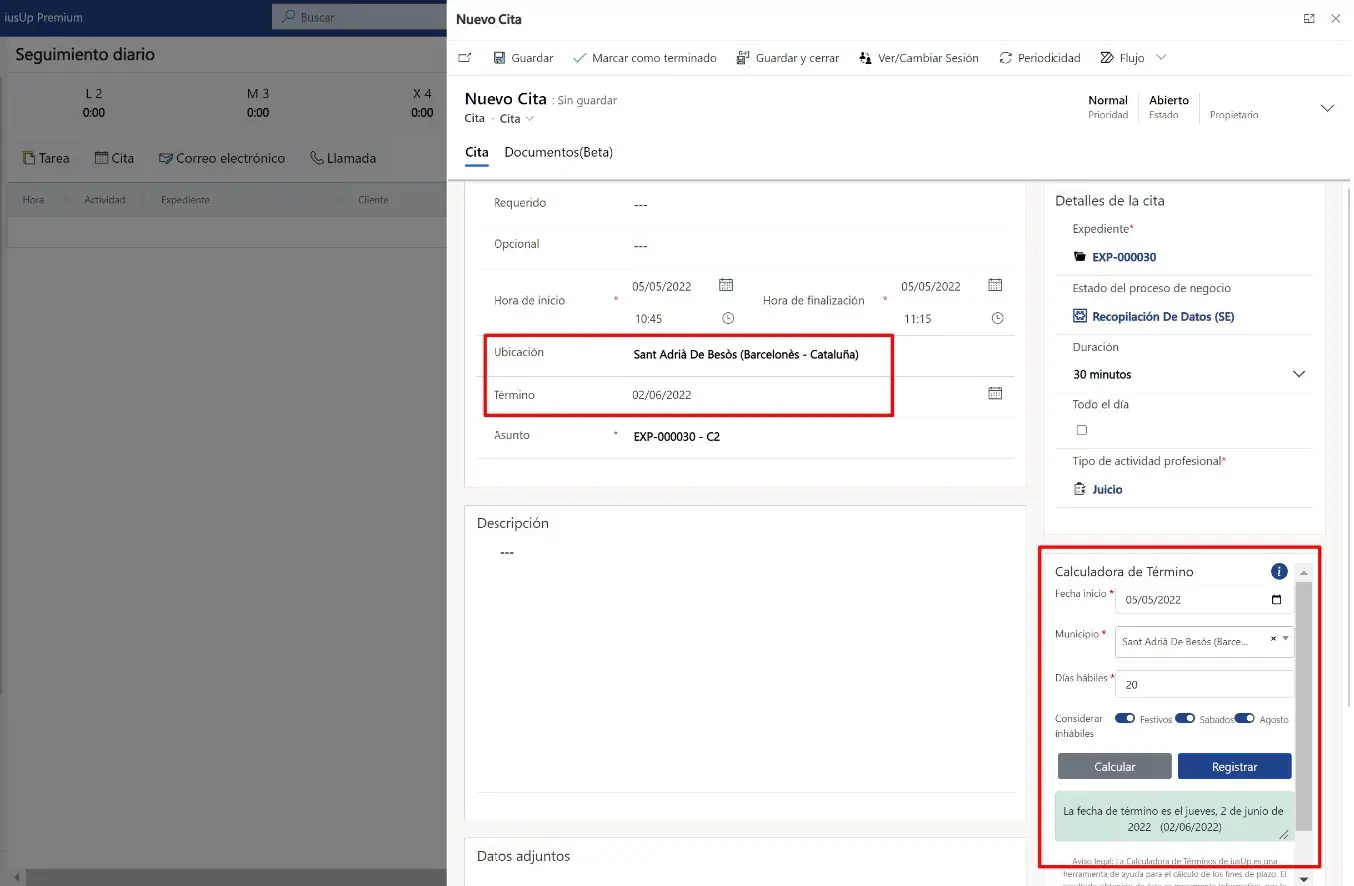
Task: Open clock picker for Hora de finalización
Action: 996,318
